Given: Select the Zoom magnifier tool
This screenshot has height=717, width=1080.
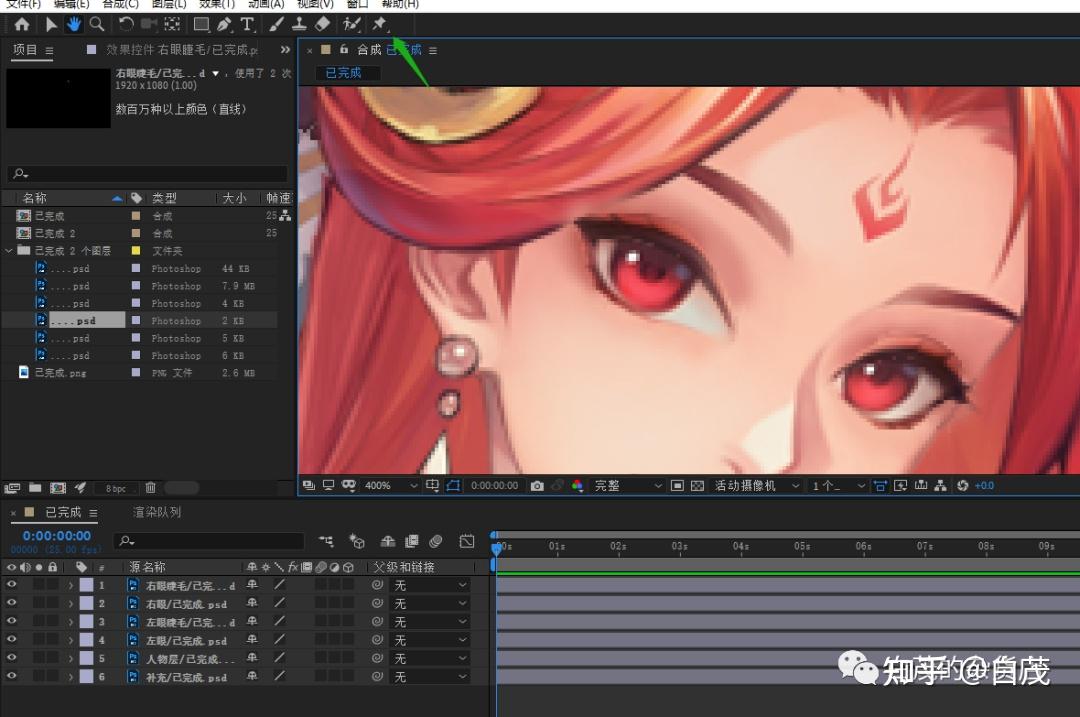Looking at the screenshot, I should pos(97,25).
